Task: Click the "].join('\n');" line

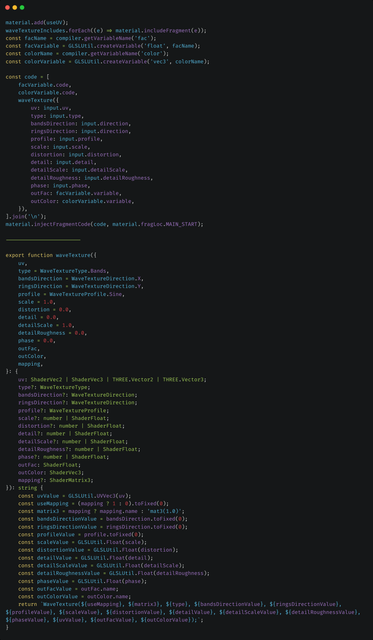Action: pos(26,217)
